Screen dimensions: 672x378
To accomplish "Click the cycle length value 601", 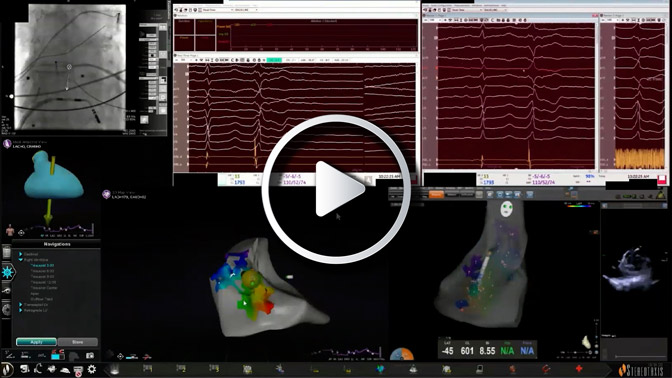I will click(467, 351).
